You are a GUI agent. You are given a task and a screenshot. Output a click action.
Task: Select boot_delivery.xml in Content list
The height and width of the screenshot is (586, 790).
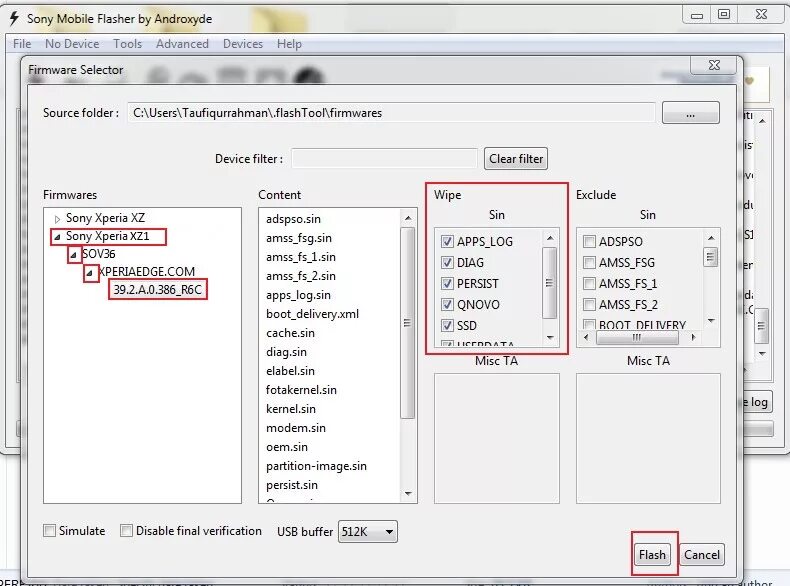coord(312,314)
